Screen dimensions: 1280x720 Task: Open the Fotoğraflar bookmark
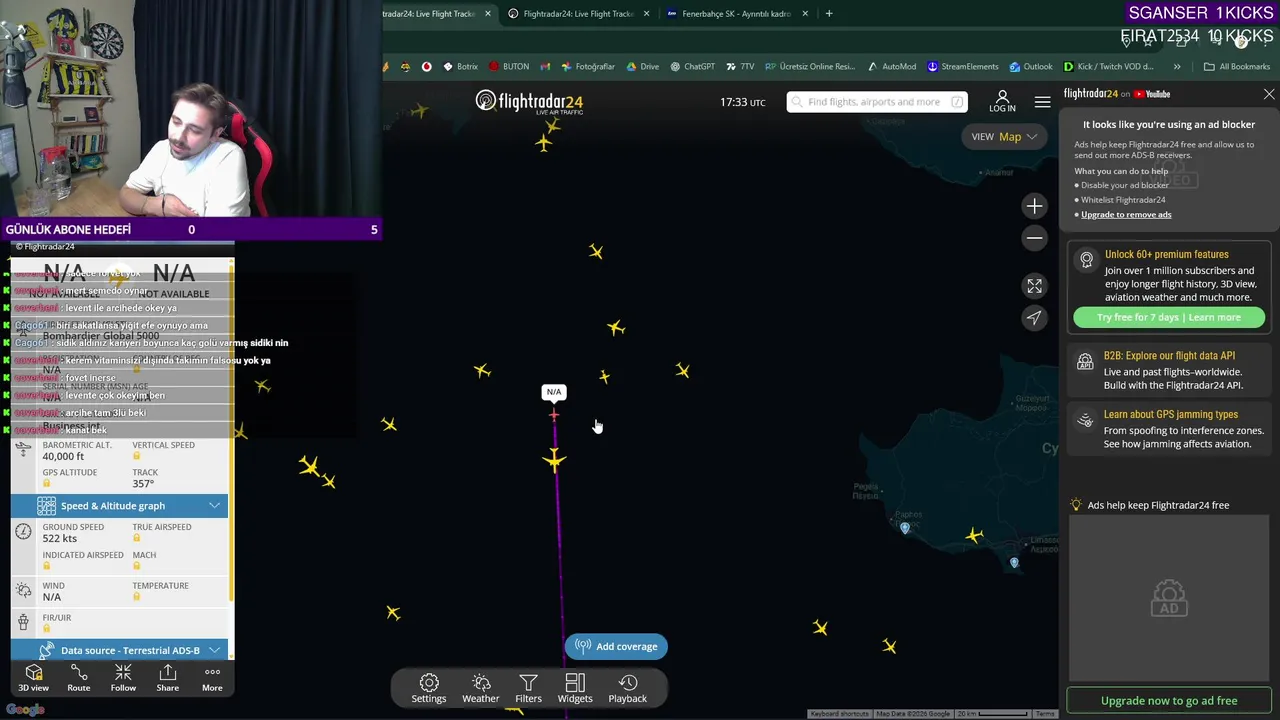point(588,67)
